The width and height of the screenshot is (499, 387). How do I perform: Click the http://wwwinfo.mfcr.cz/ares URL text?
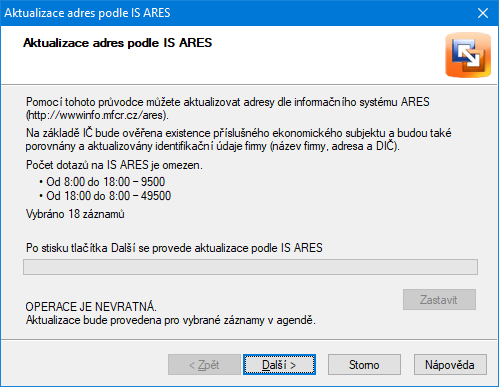[96, 115]
